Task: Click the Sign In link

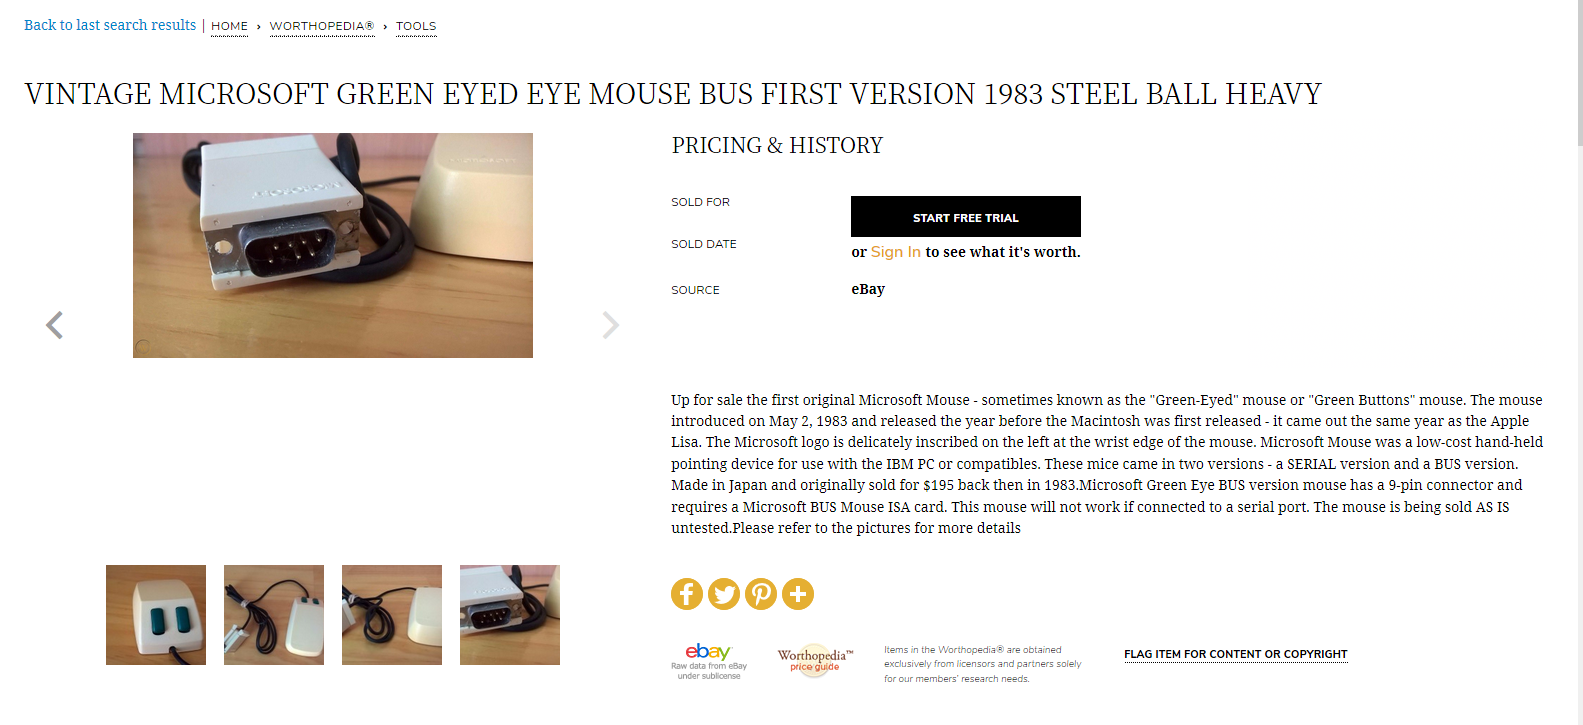Action: (x=895, y=252)
